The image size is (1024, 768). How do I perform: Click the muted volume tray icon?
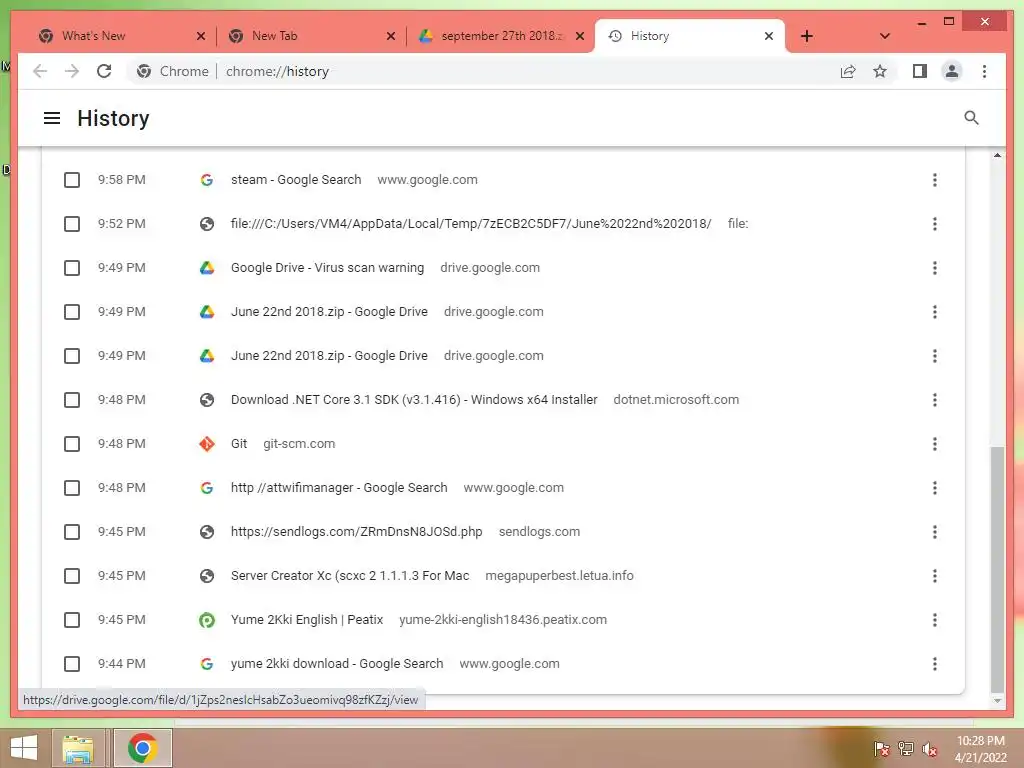(929, 749)
